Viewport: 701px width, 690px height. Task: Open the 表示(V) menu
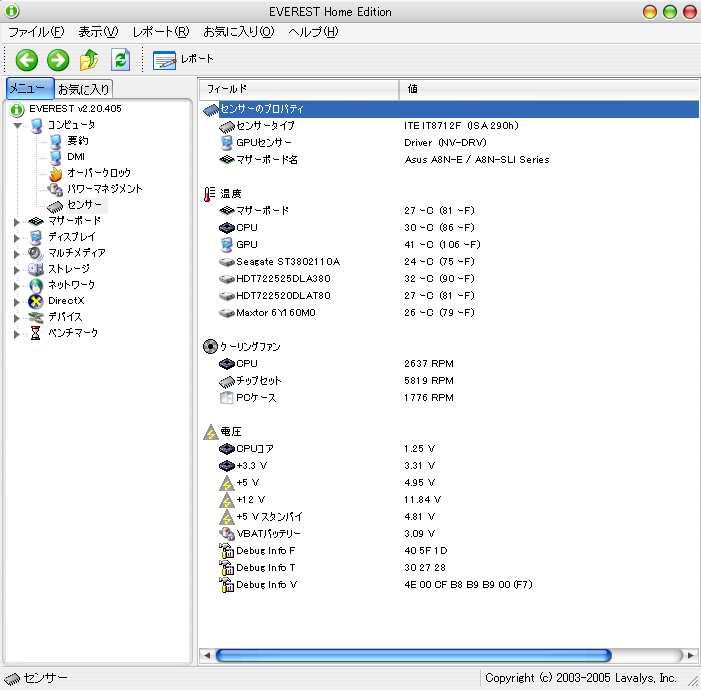point(98,32)
